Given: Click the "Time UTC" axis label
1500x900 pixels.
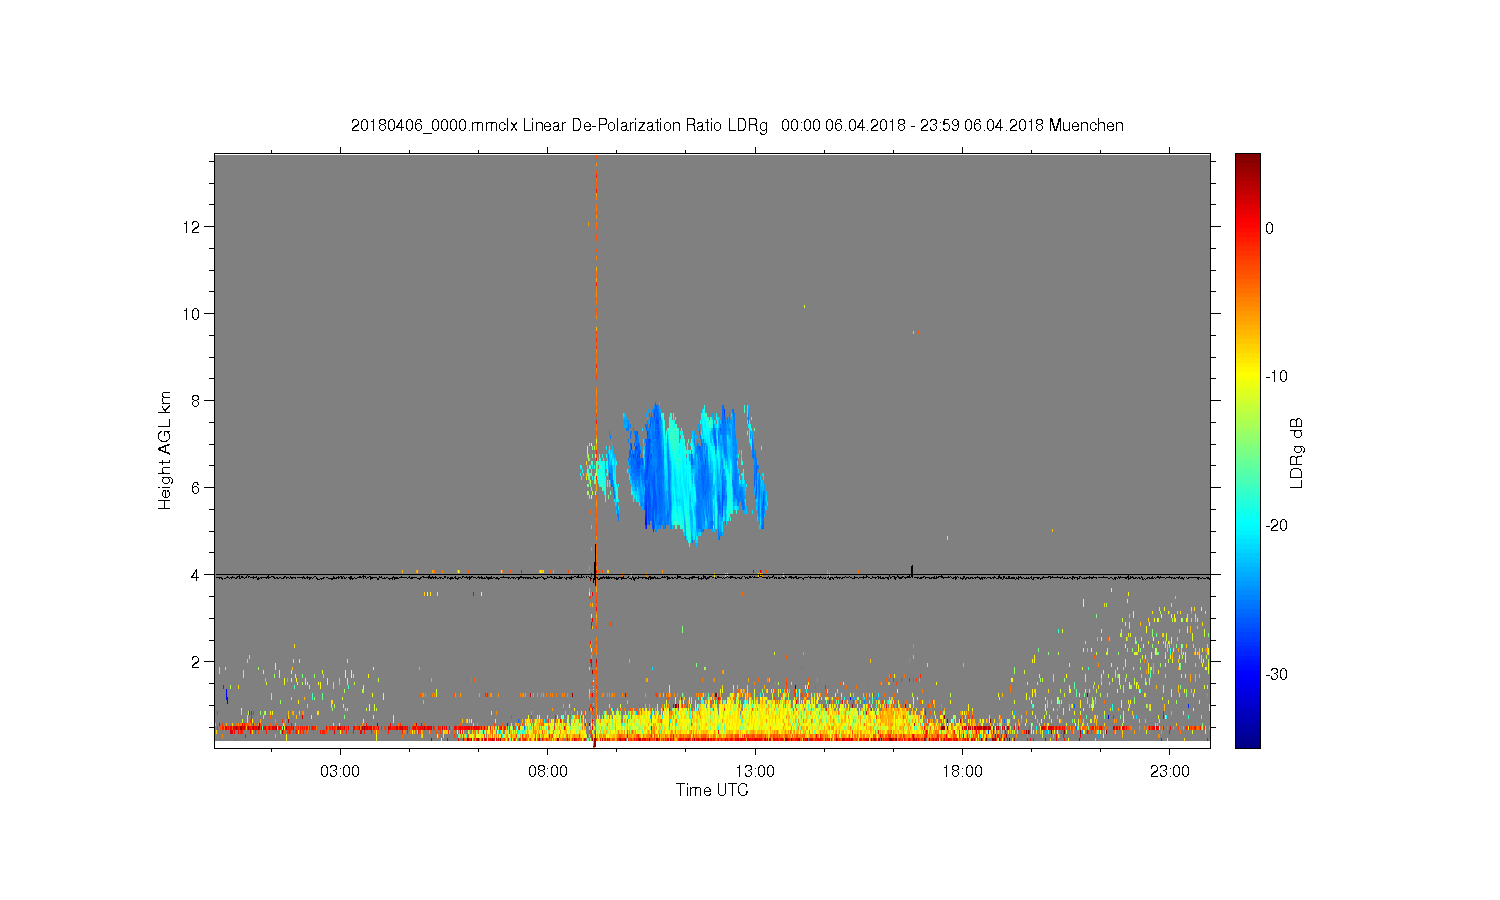Looking at the screenshot, I should 712,790.
